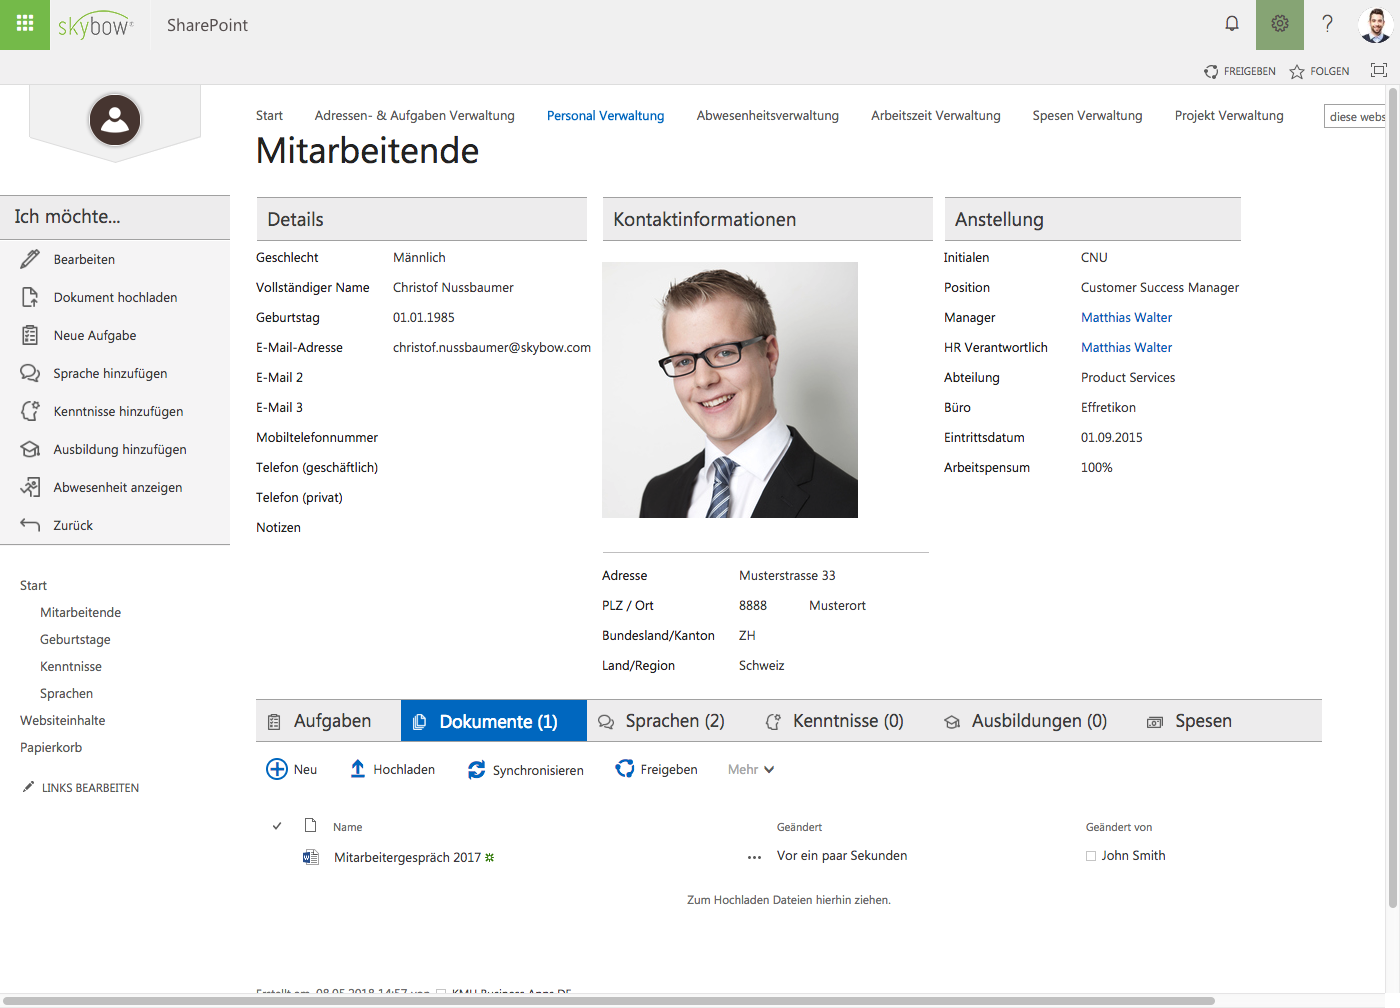The image size is (1400, 1008).
Task: Expand the Mehr dropdown
Action: click(x=751, y=769)
